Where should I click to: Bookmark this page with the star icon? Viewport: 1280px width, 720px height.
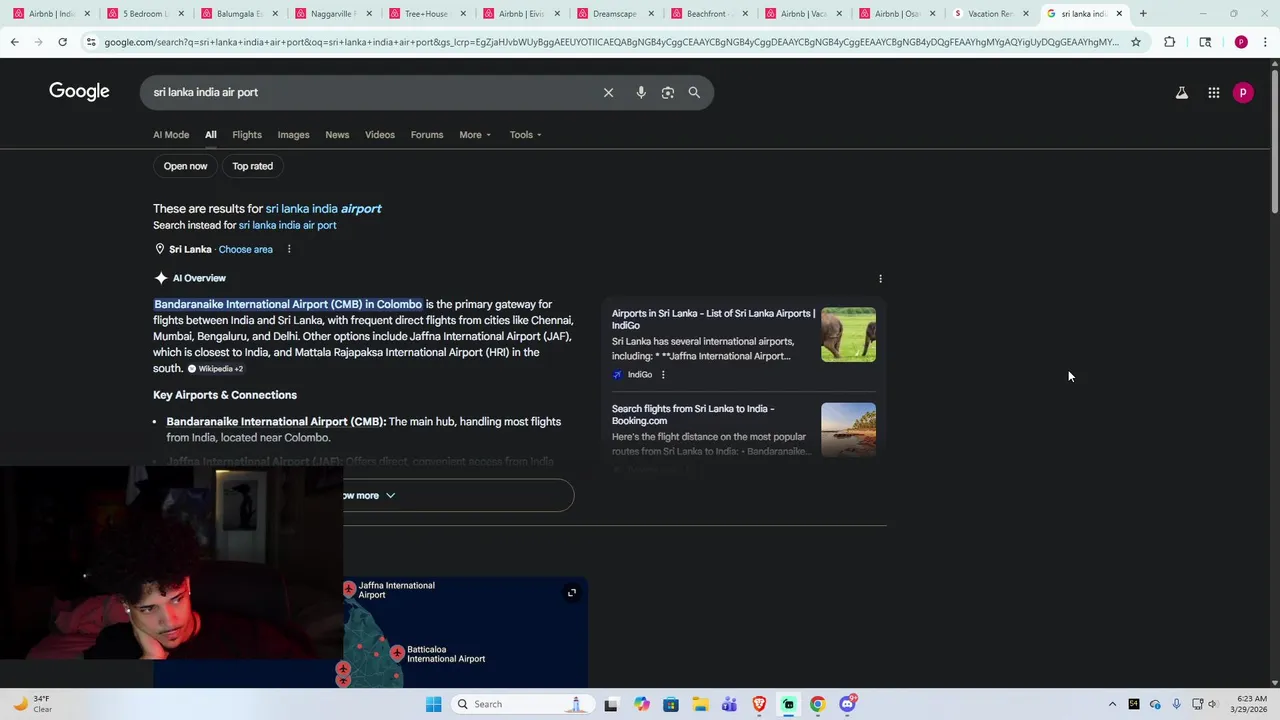pyautogui.click(x=1136, y=42)
